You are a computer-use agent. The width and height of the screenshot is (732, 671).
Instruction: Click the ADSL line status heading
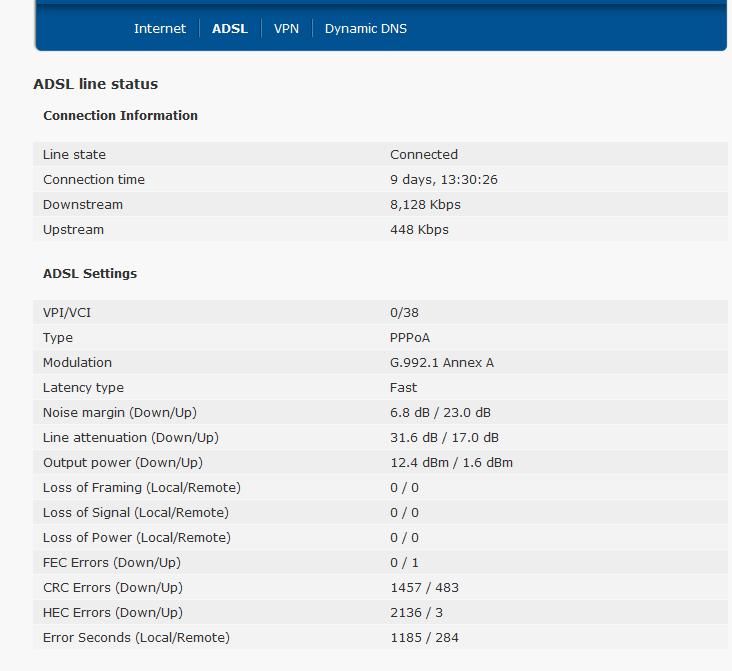click(95, 84)
